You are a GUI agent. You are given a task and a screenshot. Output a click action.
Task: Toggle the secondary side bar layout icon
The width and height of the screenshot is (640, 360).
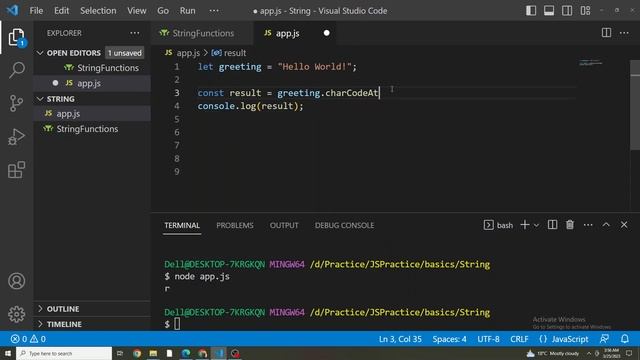[567, 11]
